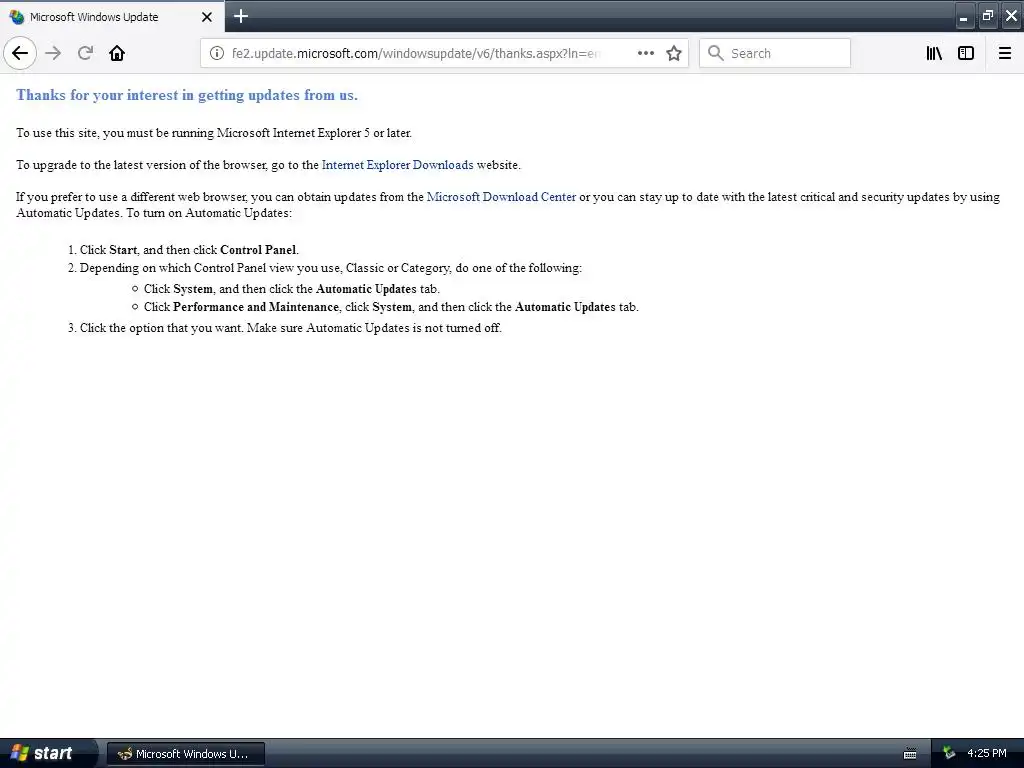Viewport: 1024px width, 768px height.
Task: Click the Windows Update tab favicon
Action: (x=17, y=17)
